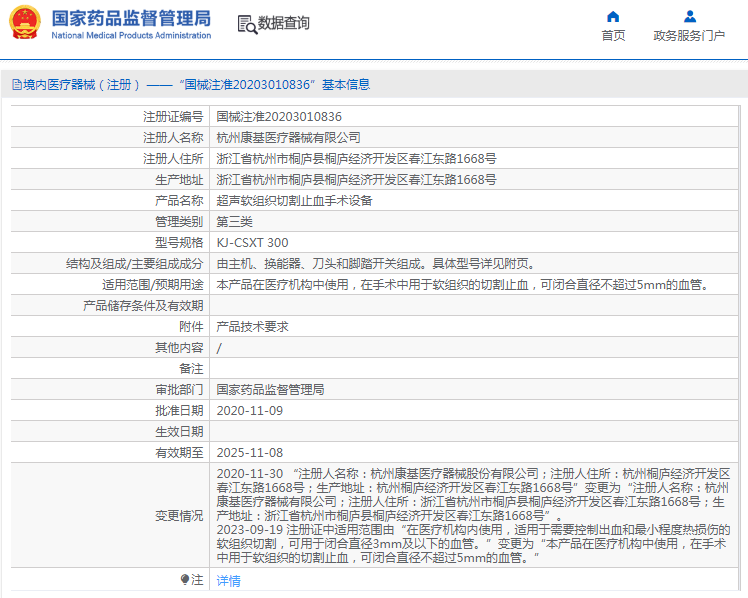Open the 数据查询 link
Viewport: 748px width, 598px height.
[283, 23]
